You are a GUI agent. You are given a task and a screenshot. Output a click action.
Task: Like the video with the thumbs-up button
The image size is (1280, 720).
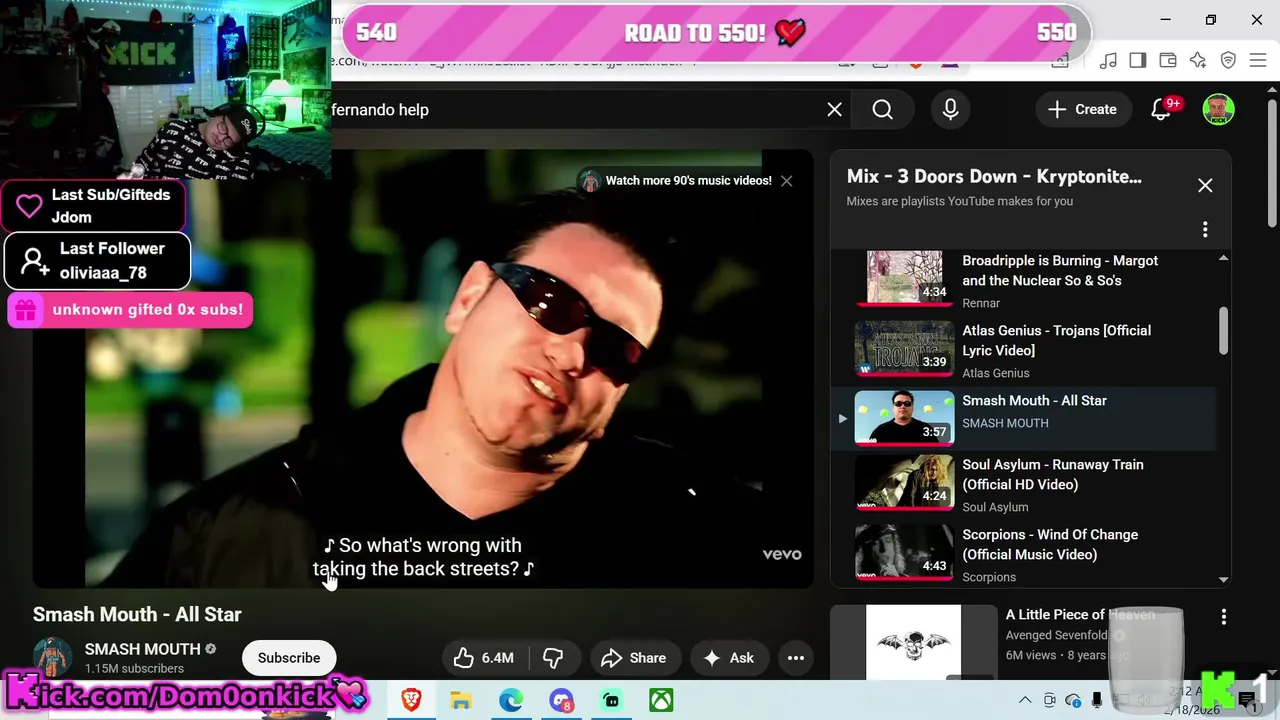point(484,658)
